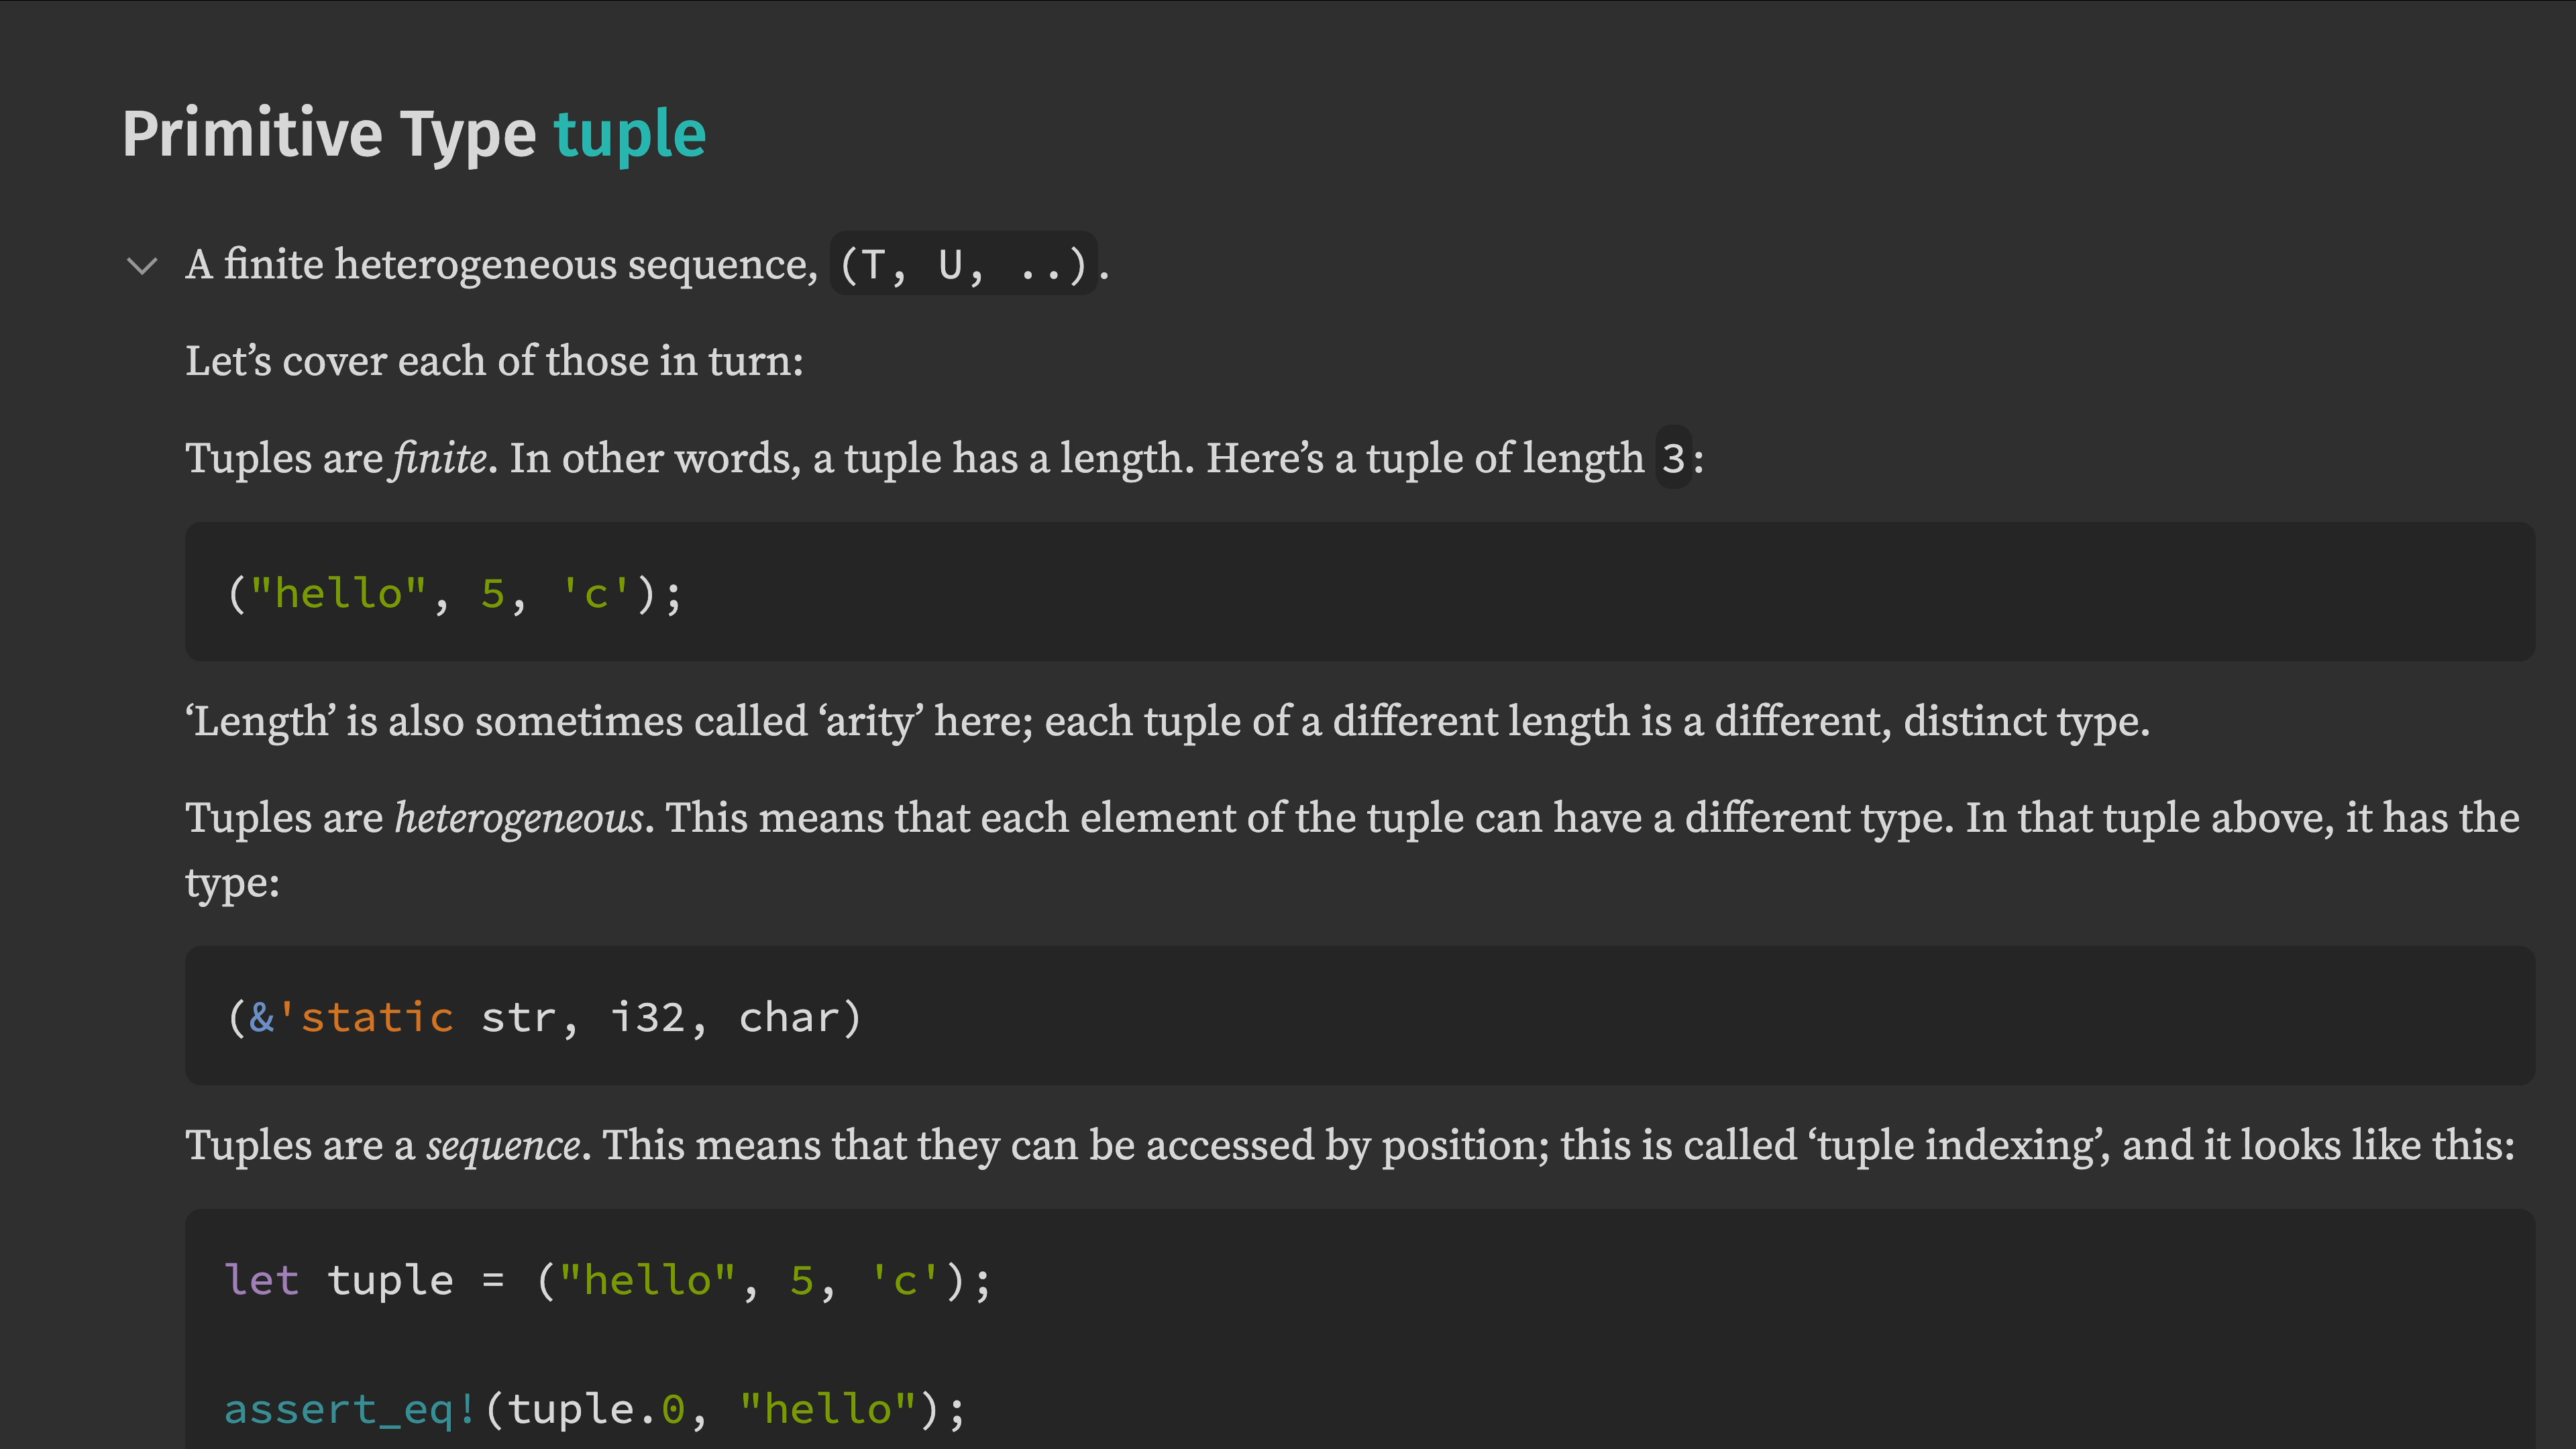This screenshot has height=1449, width=2576.
Task: Click the &'static lifetime in the type code
Action: click(x=352, y=1018)
